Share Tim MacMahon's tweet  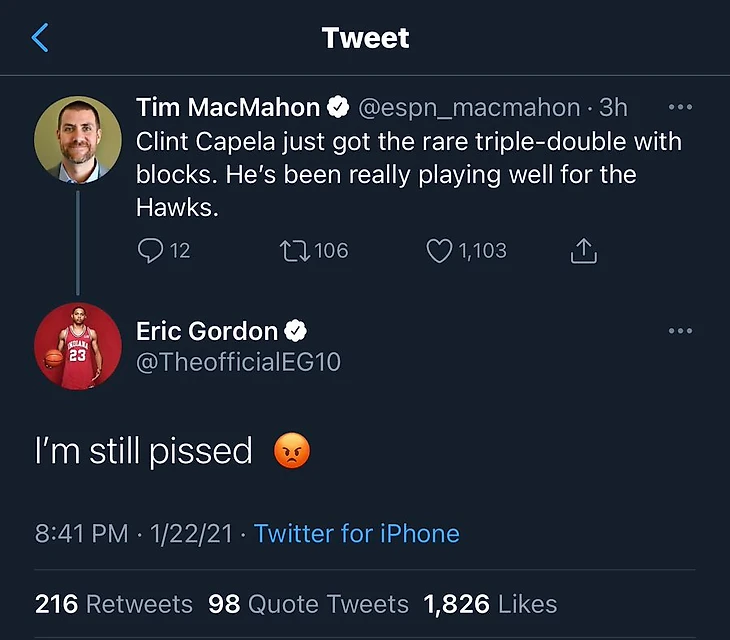(x=583, y=250)
